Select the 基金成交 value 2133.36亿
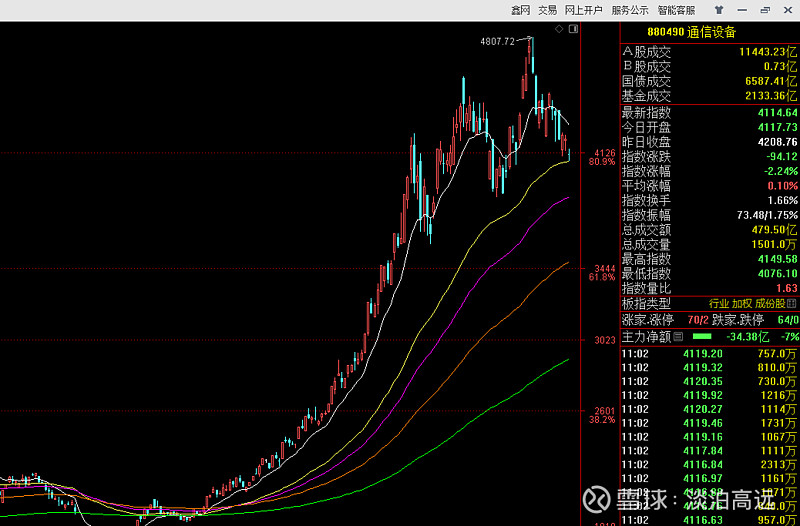Screen dimensions: 800x526 click(x=770, y=95)
